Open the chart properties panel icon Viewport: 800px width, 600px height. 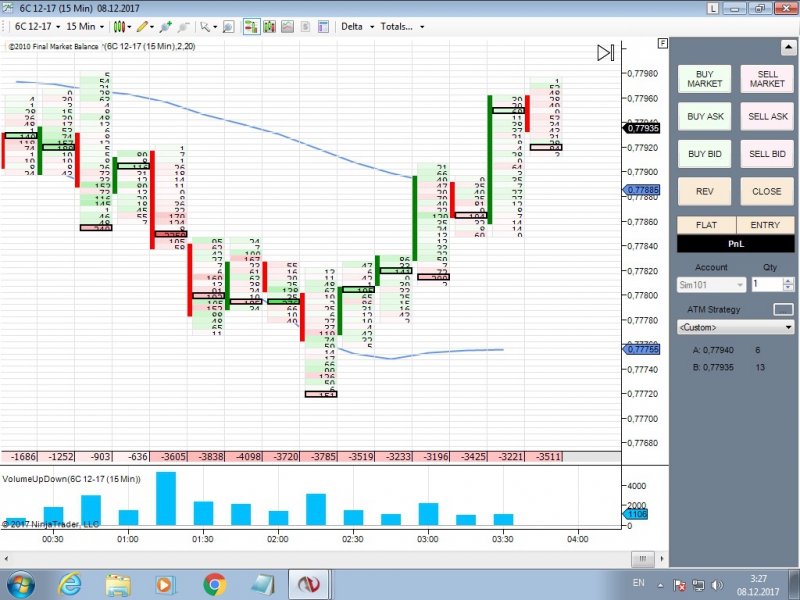click(323, 27)
